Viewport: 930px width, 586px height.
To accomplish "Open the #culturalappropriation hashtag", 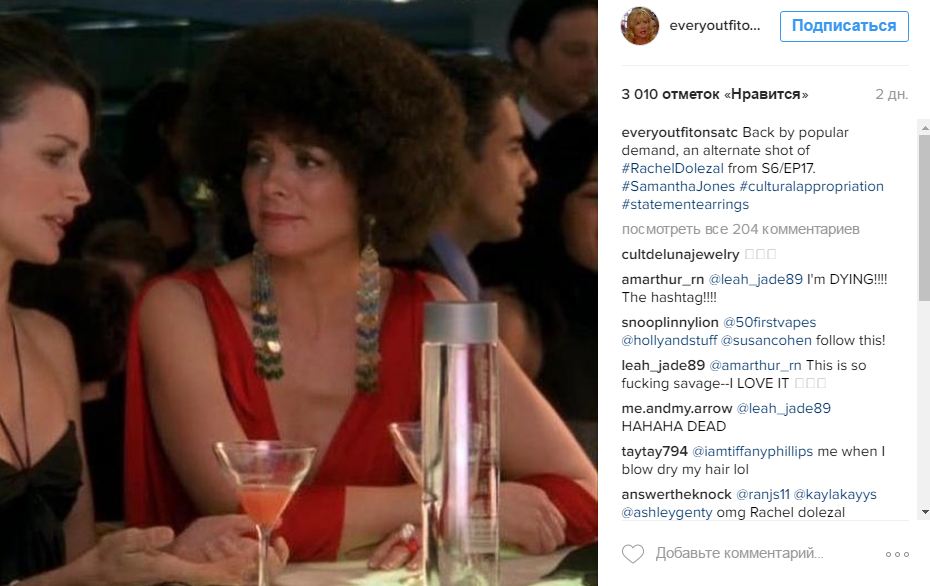I will click(811, 186).
